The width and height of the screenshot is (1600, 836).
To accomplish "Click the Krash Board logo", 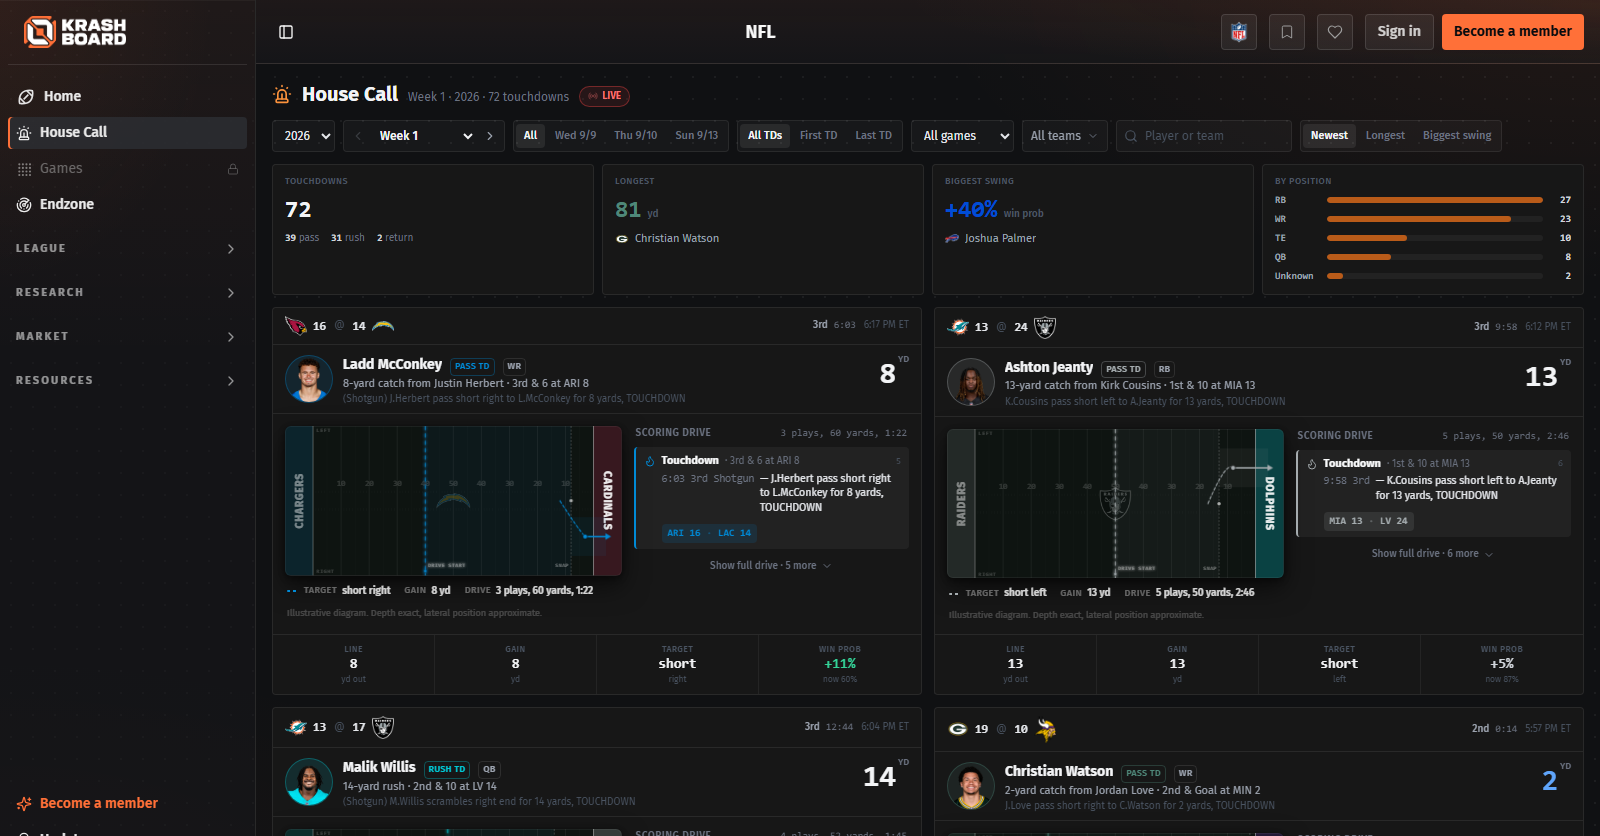I will point(75,32).
